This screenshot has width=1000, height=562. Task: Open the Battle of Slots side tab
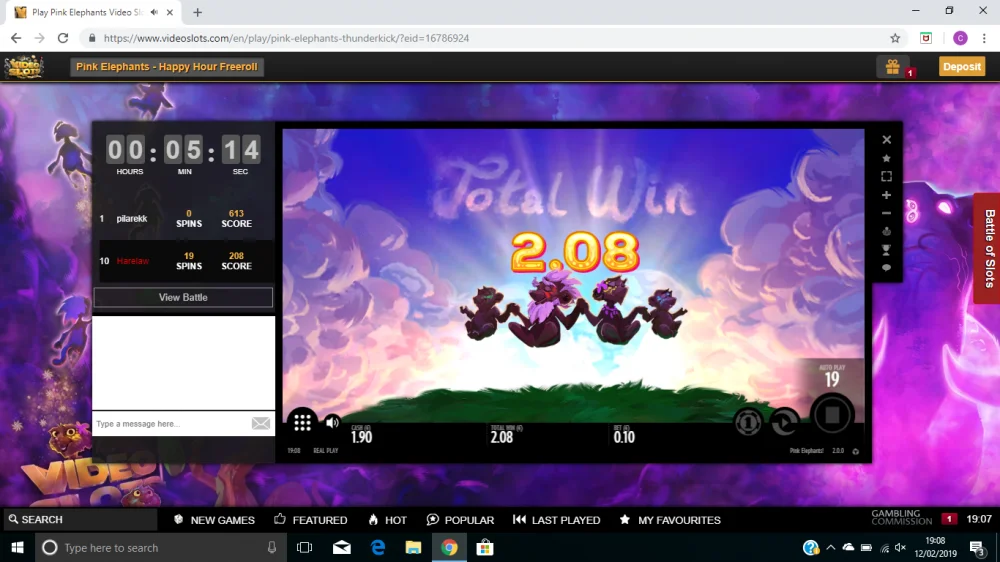tap(987, 248)
